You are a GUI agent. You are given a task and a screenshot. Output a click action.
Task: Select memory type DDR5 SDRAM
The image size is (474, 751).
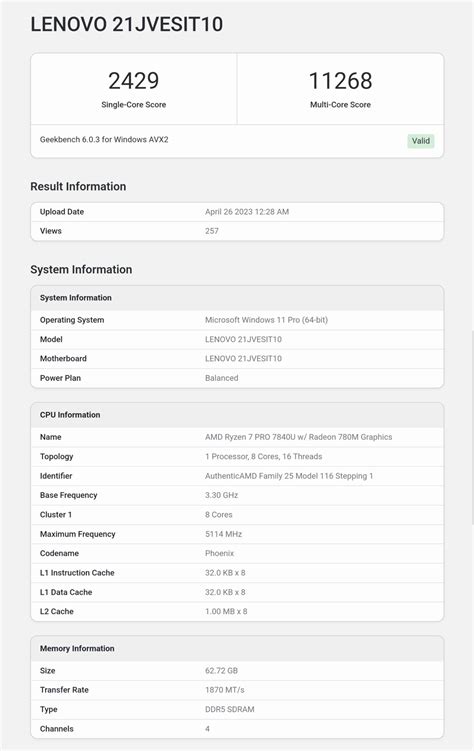pos(229,709)
